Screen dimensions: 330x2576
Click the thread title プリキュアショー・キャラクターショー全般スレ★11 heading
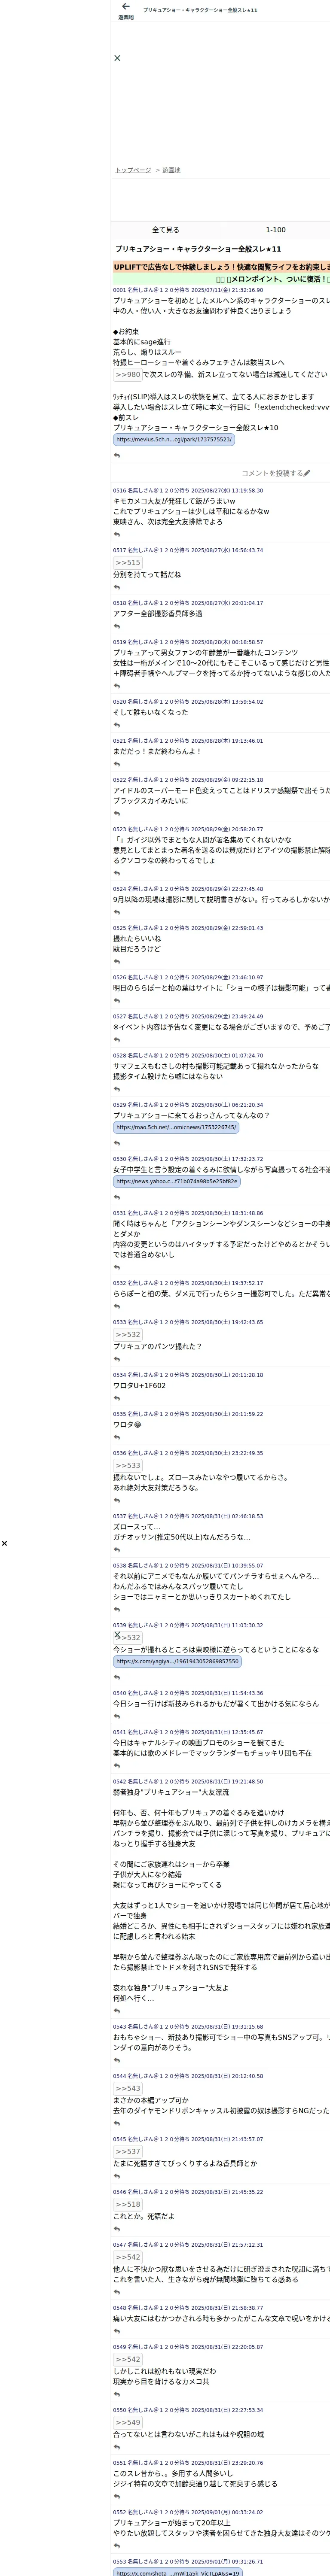198,248
